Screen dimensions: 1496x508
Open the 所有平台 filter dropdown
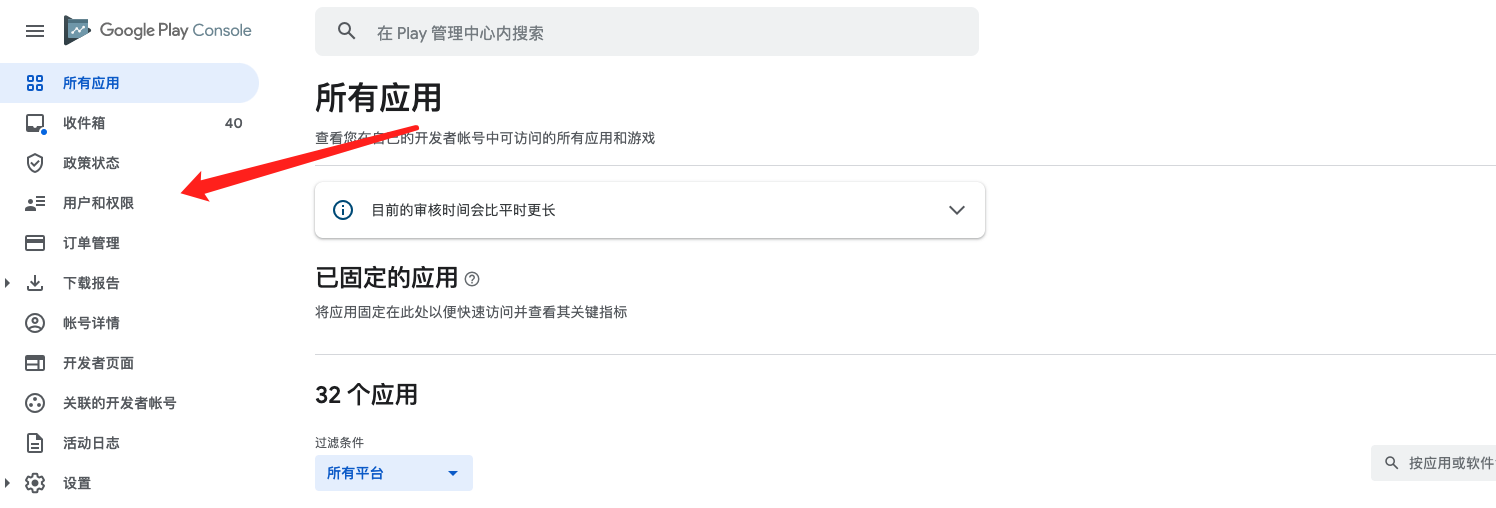click(x=394, y=473)
